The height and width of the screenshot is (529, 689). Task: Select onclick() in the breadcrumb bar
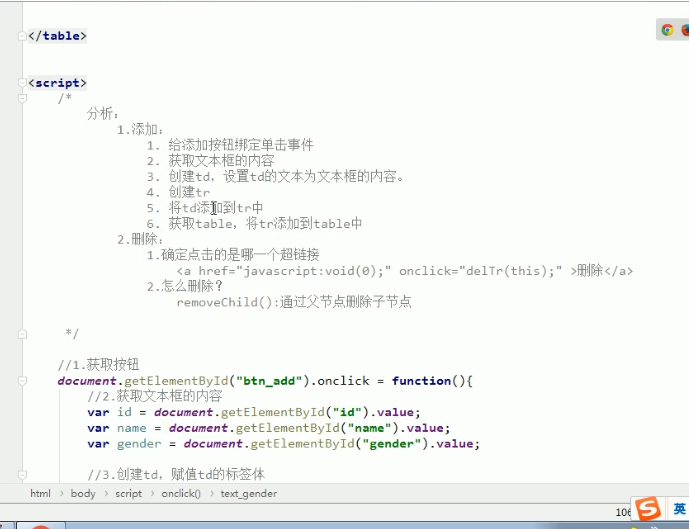[181, 493]
